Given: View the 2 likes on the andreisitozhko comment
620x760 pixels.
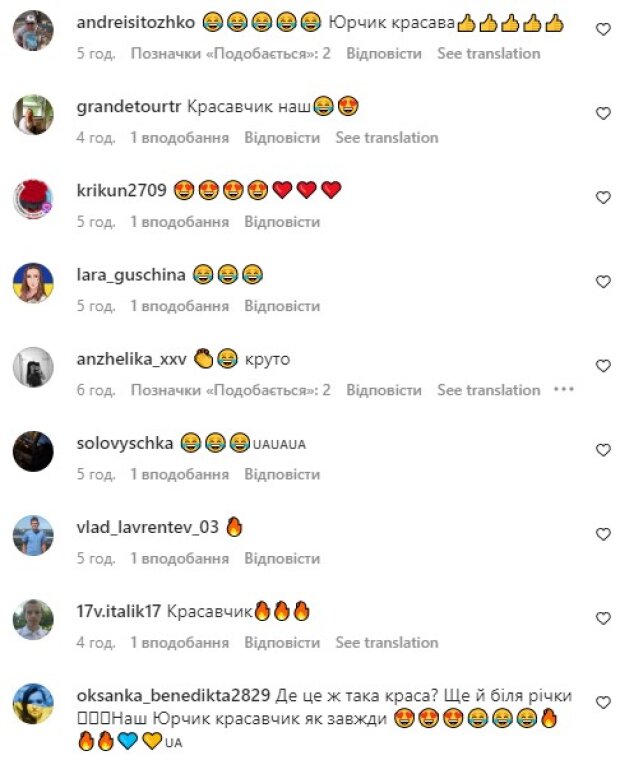Looking at the screenshot, I should [231, 53].
